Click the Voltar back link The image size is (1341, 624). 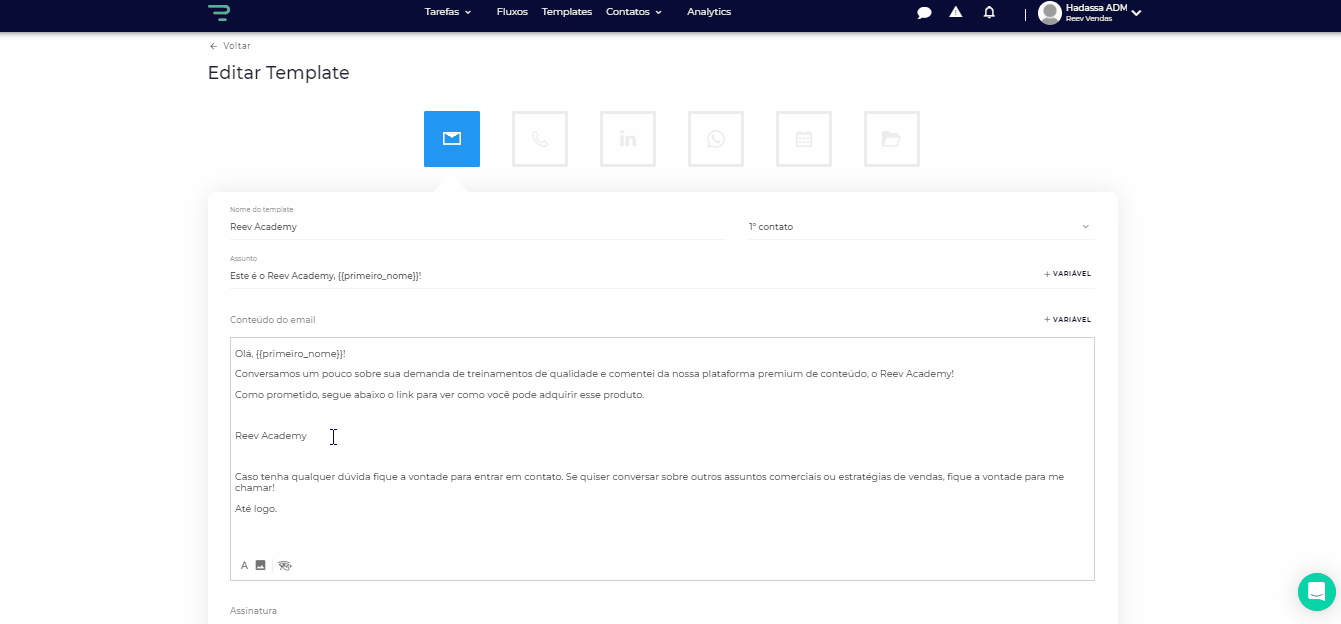coord(230,46)
